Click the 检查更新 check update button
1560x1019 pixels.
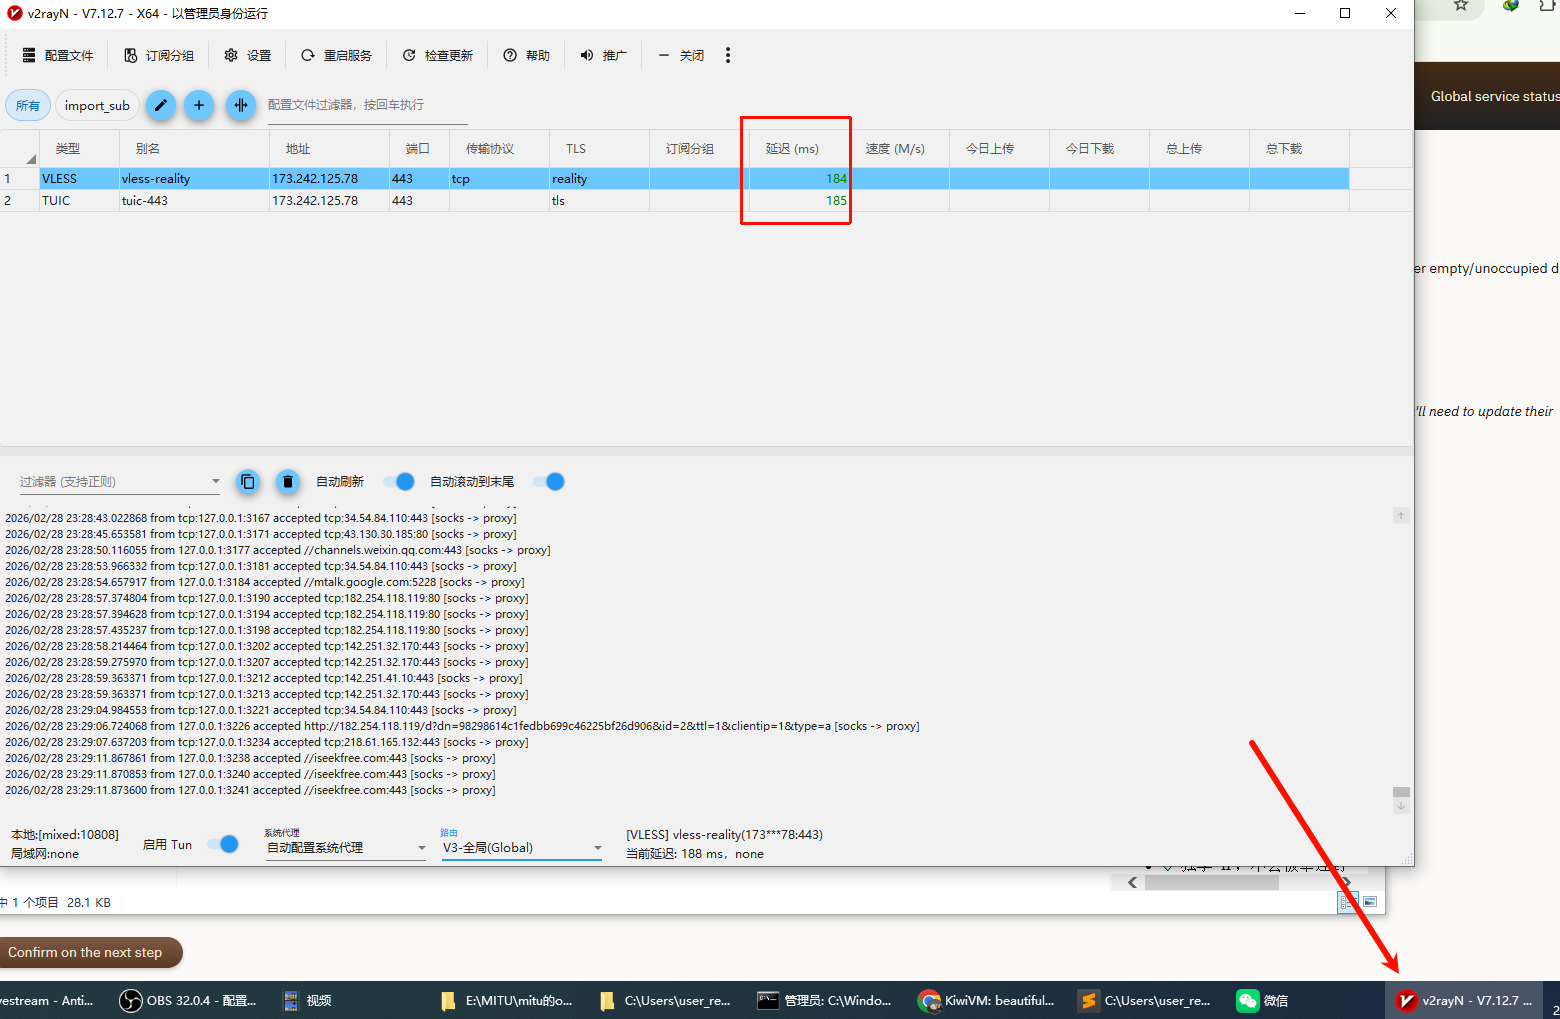coord(437,56)
